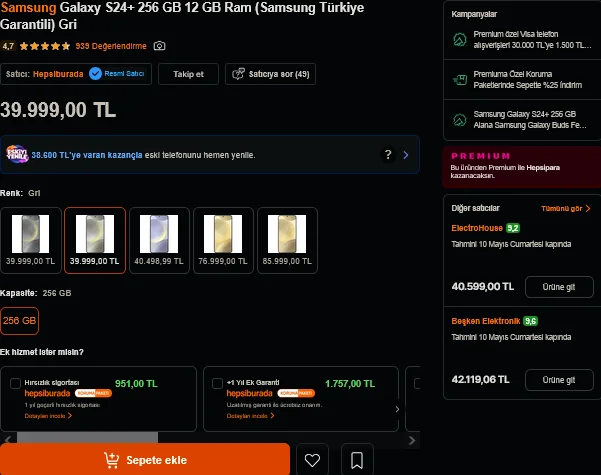Check the Hırsızlık sigortası checkbox

(x=15, y=383)
